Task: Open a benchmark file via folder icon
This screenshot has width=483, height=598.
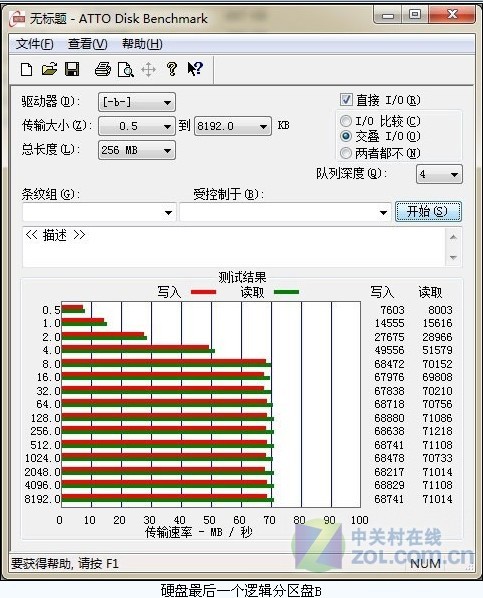Action: point(49,69)
